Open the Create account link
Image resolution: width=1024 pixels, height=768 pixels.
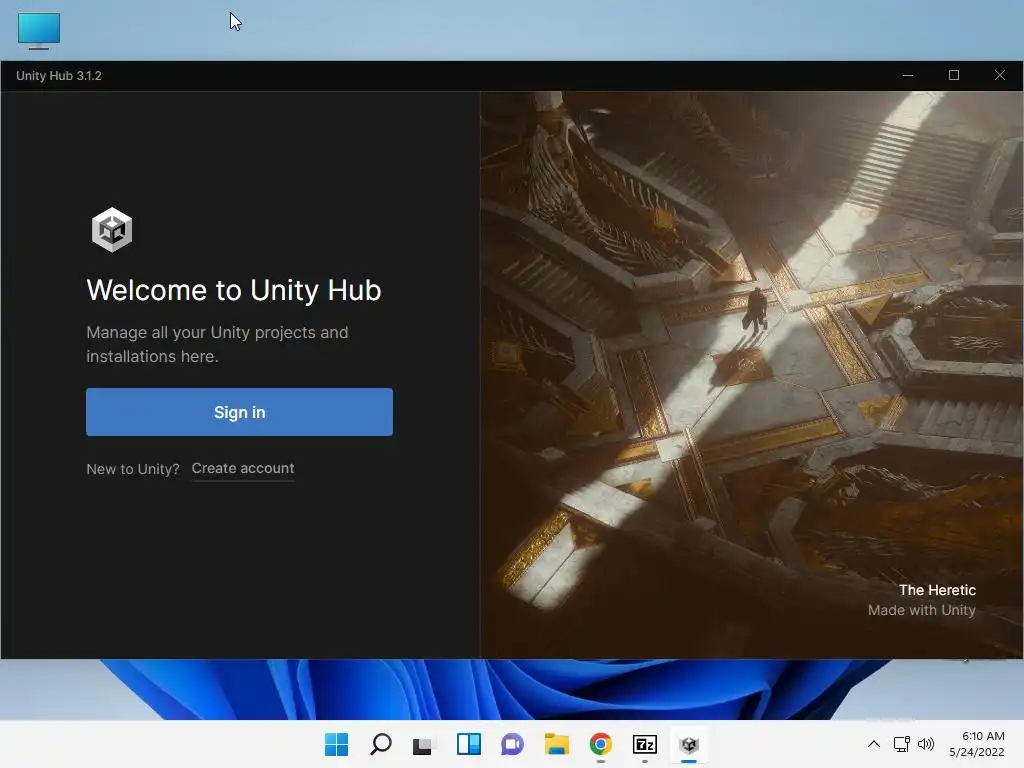click(242, 468)
